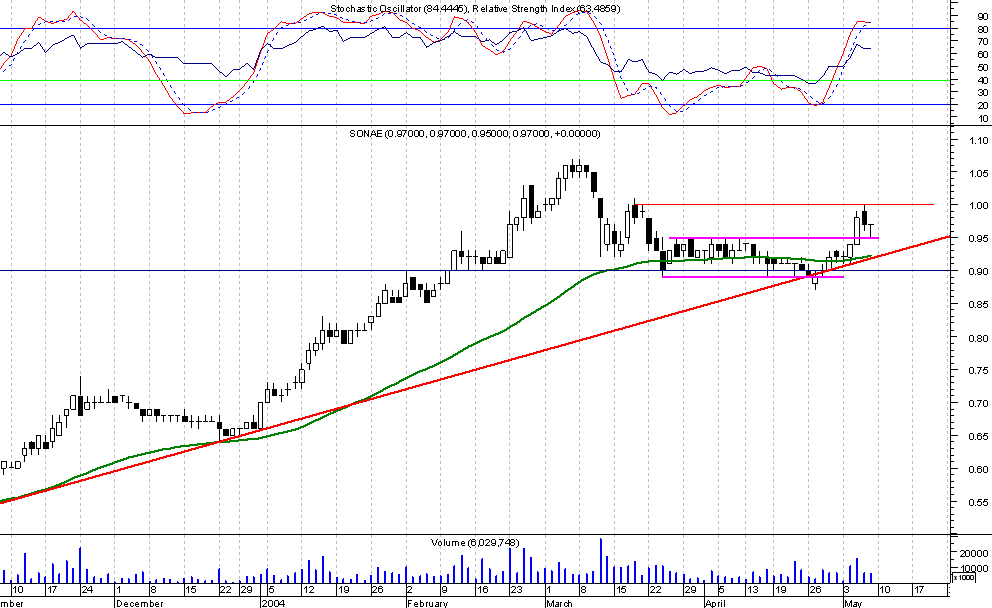992x608 pixels.
Task: Select the 0.80 price axis label
Action: click(978, 338)
